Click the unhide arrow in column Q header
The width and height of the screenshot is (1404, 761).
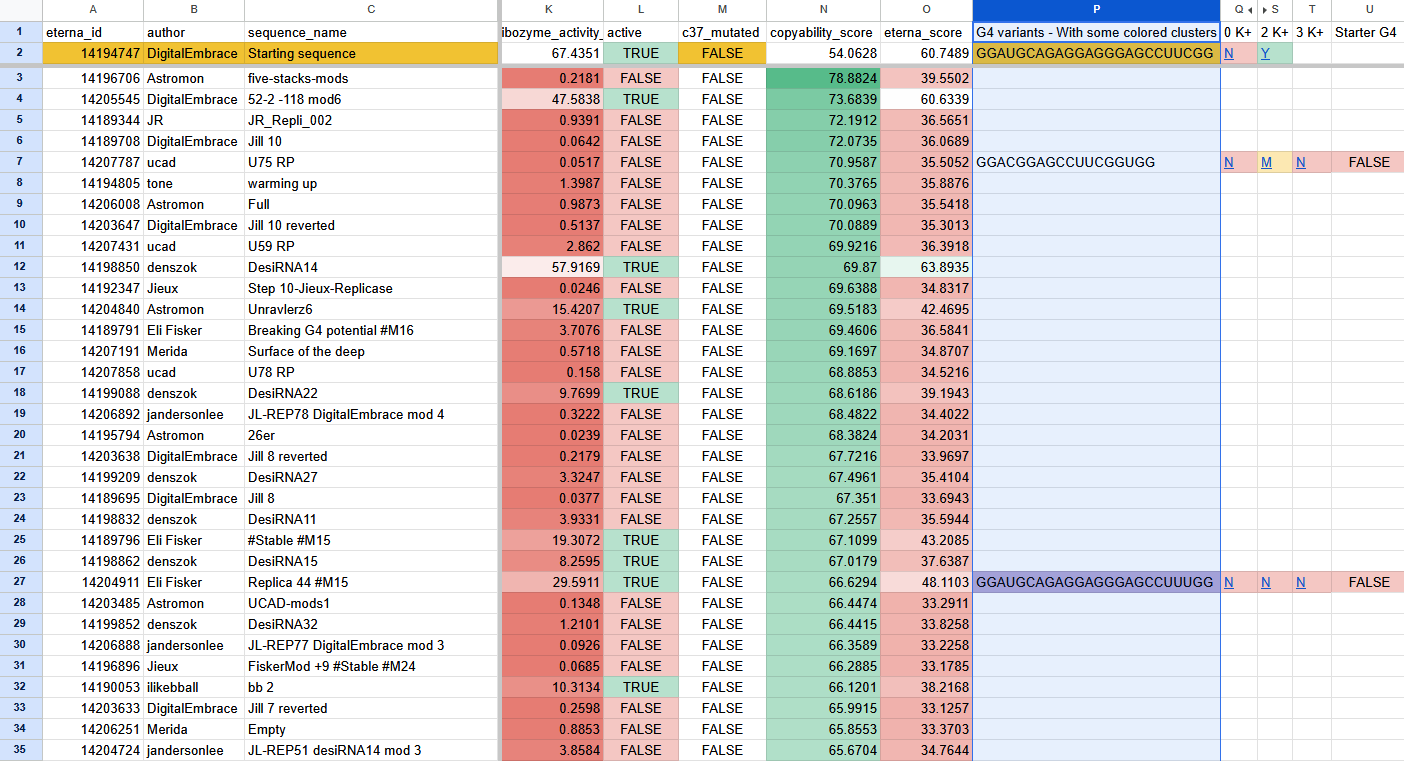pyautogui.click(x=1251, y=10)
